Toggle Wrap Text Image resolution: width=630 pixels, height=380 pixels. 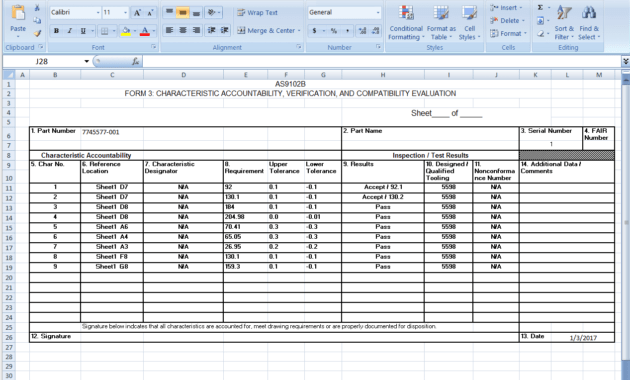click(257, 12)
